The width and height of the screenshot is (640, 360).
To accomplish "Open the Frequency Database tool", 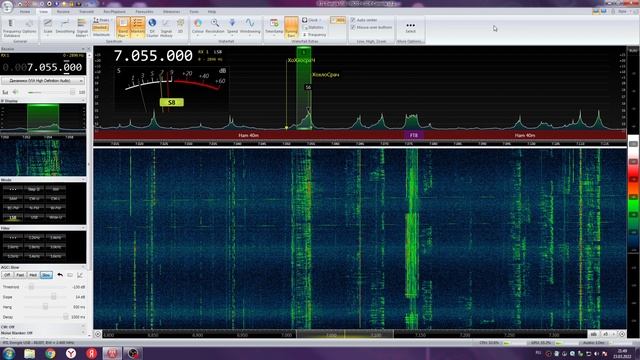I will (x=11, y=28).
